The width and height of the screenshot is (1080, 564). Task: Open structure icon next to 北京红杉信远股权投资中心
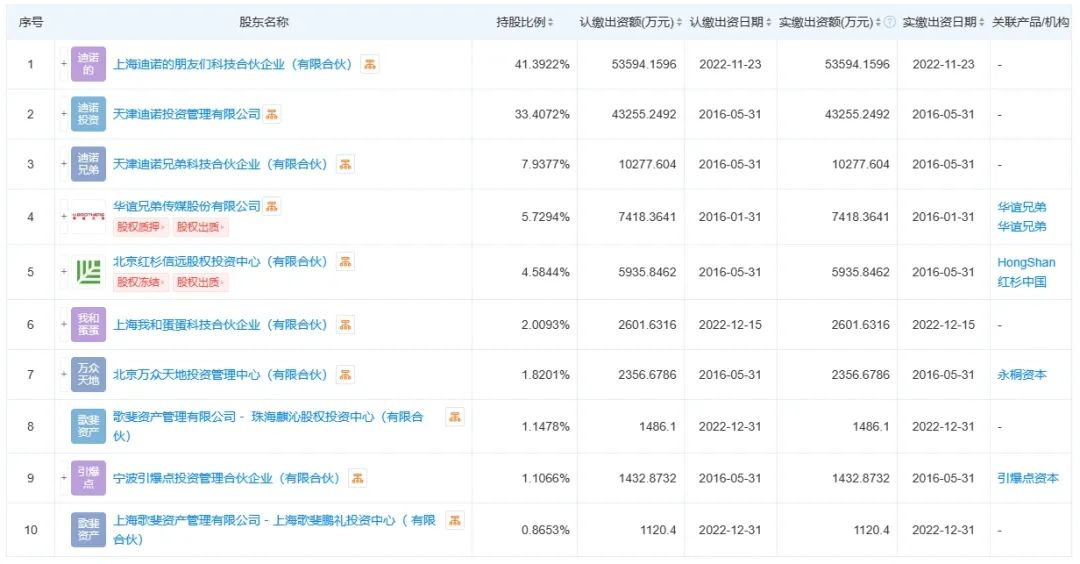pos(345,262)
